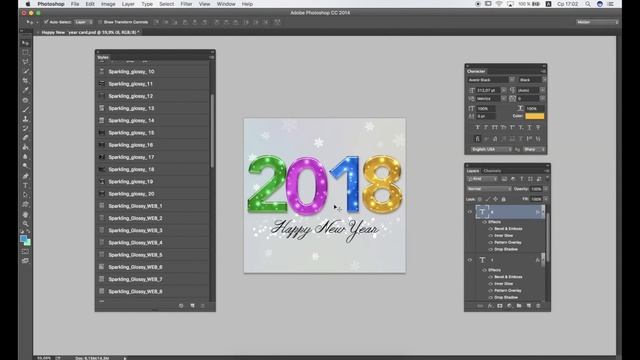640x360 pixels.
Task: Open language dropdown English: USA
Action: click(x=491, y=149)
